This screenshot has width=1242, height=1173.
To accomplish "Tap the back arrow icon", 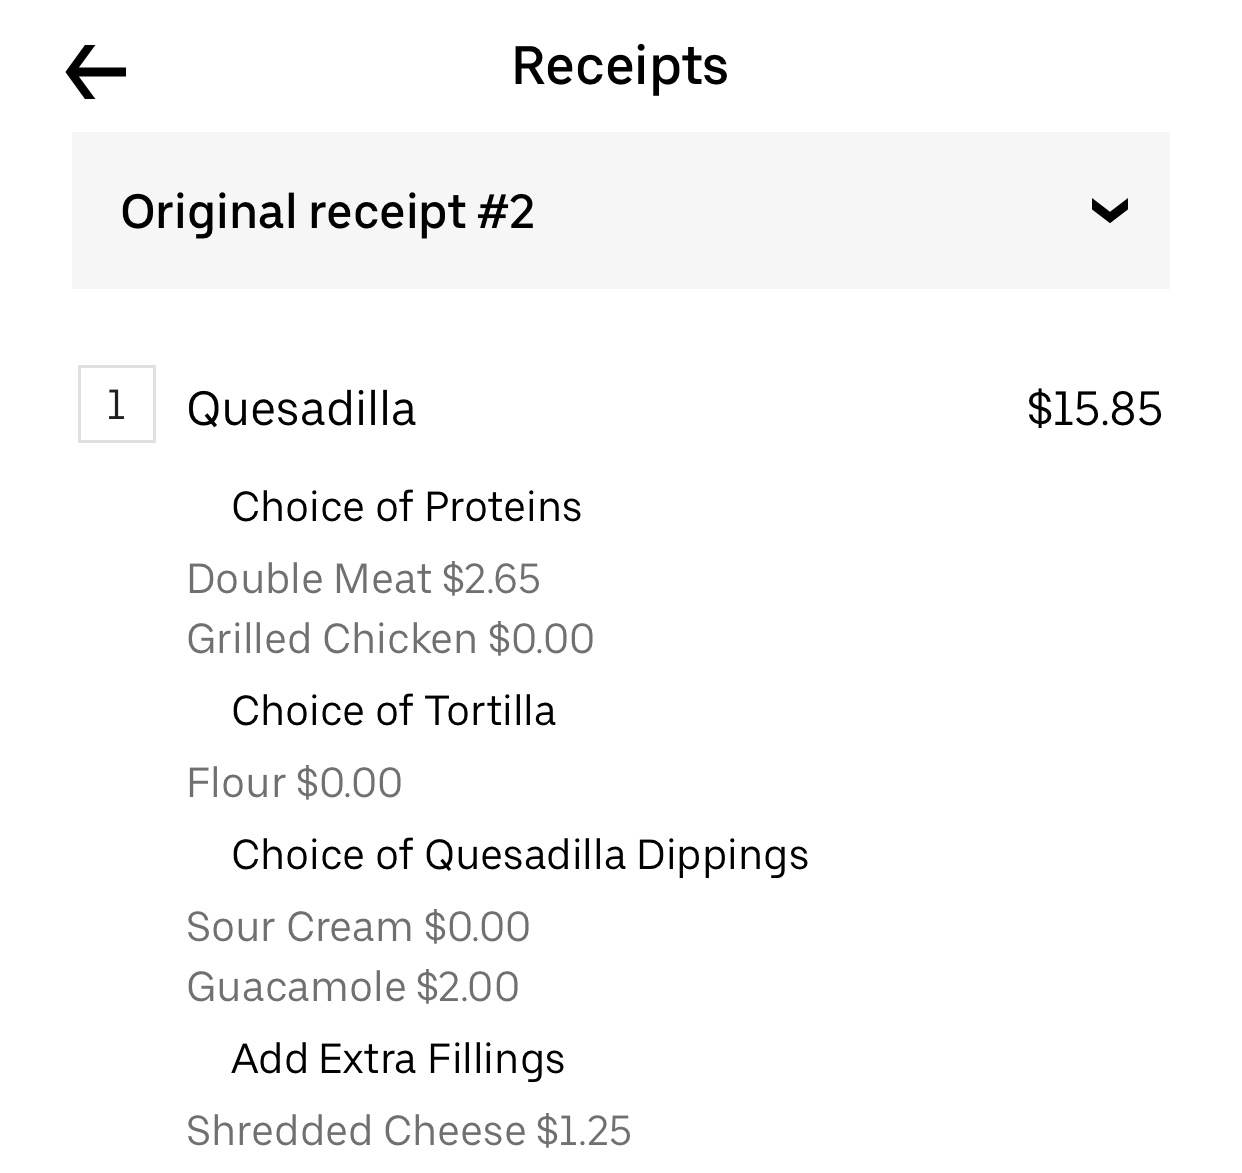I will (96, 71).
